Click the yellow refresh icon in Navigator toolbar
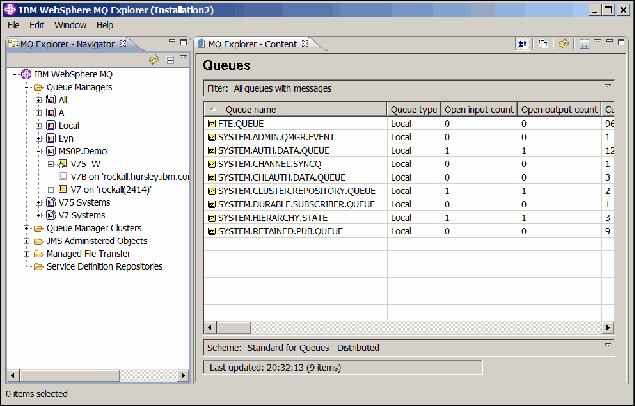This screenshot has width=635, height=406. pyautogui.click(x=154, y=60)
